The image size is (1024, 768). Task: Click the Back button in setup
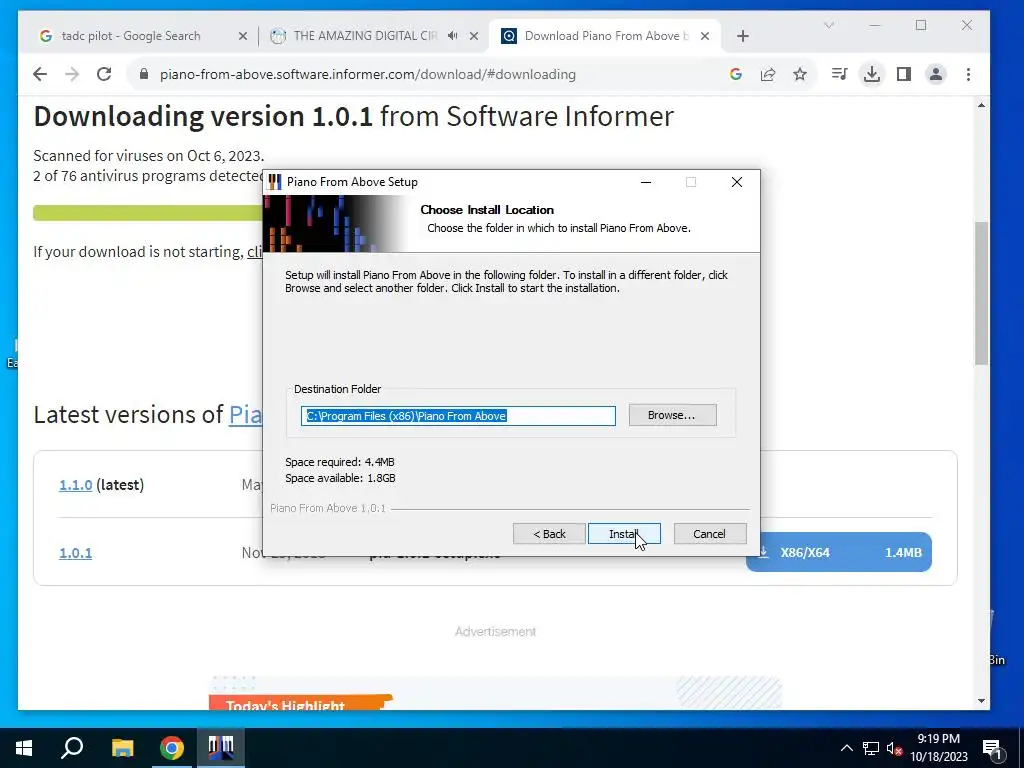pyautogui.click(x=549, y=534)
